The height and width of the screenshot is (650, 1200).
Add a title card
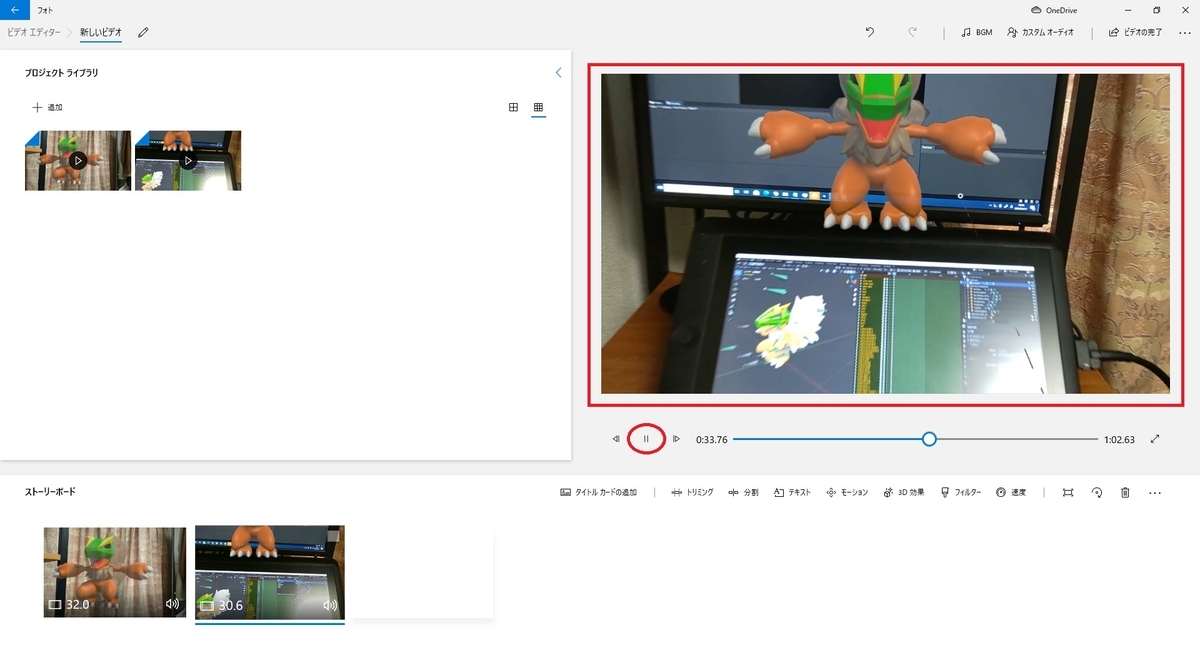[x=599, y=493]
